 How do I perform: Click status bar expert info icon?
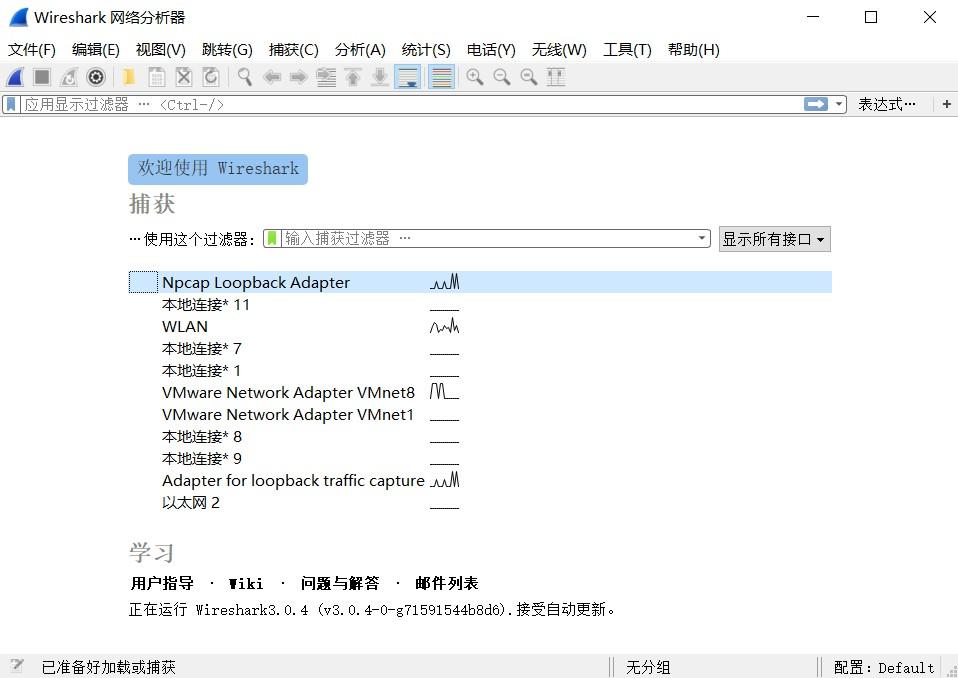point(16,666)
